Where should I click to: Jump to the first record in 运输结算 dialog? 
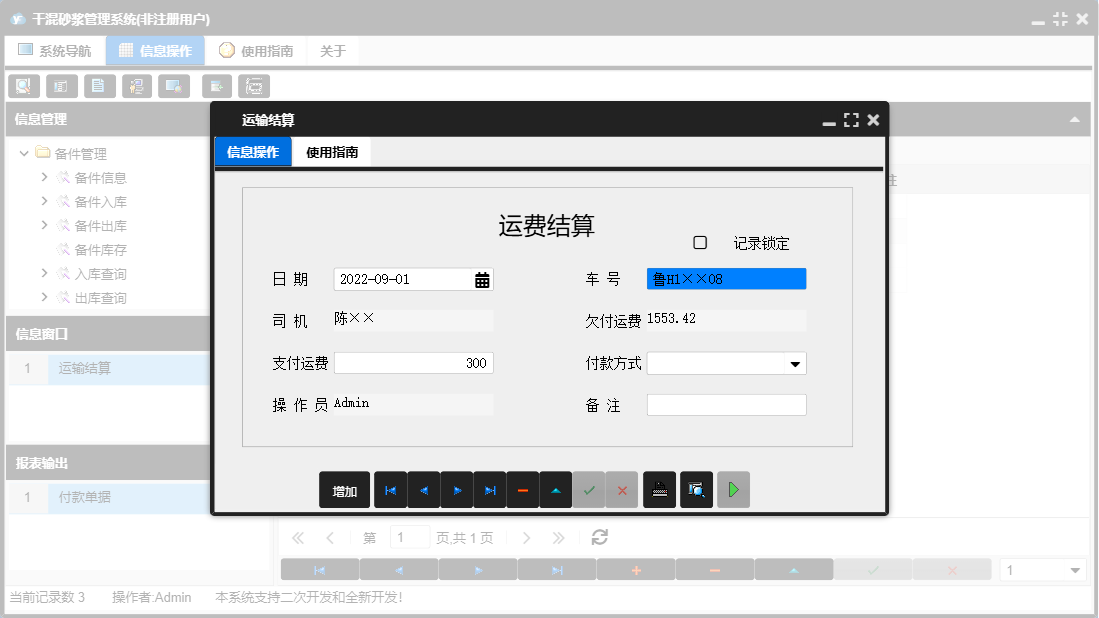(390, 489)
